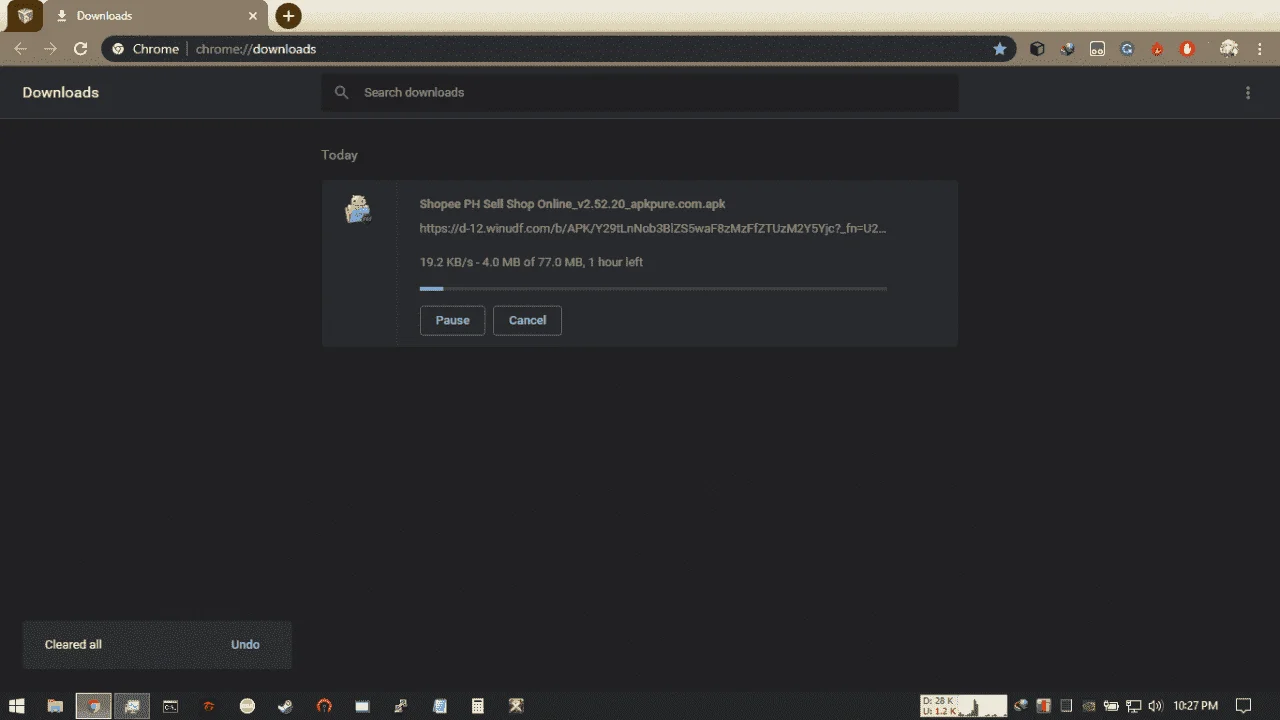This screenshot has height=720, width=1280.
Task: Undo the Cleared all action
Action: click(x=245, y=645)
